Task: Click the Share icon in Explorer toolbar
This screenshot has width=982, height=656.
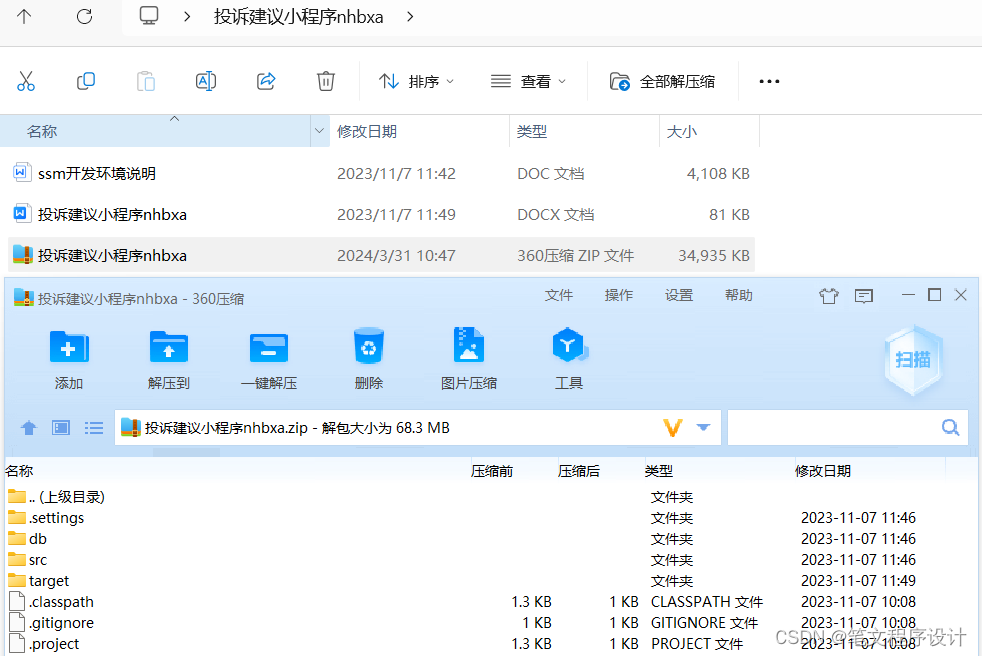Action: pos(266,81)
